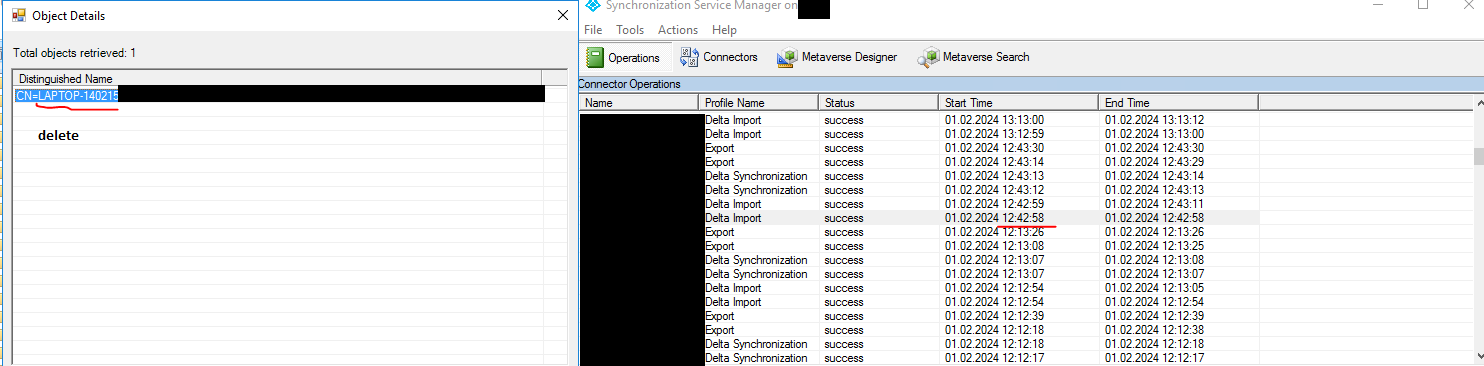Switch to the Connectors view

point(718,57)
